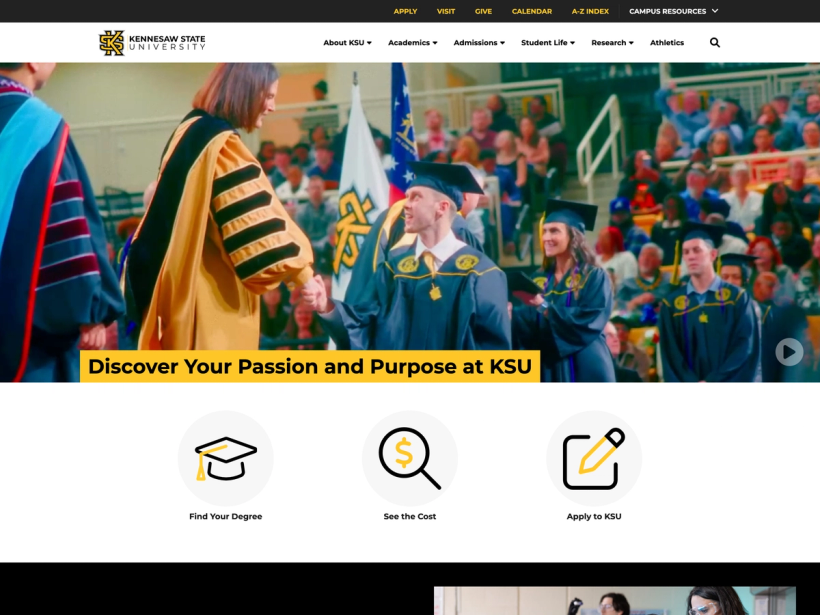The width and height of the screenshot is (820, 615).
Task: Open the Research dropdown menu
Action: pyautogui.click(x=612, y=42)
